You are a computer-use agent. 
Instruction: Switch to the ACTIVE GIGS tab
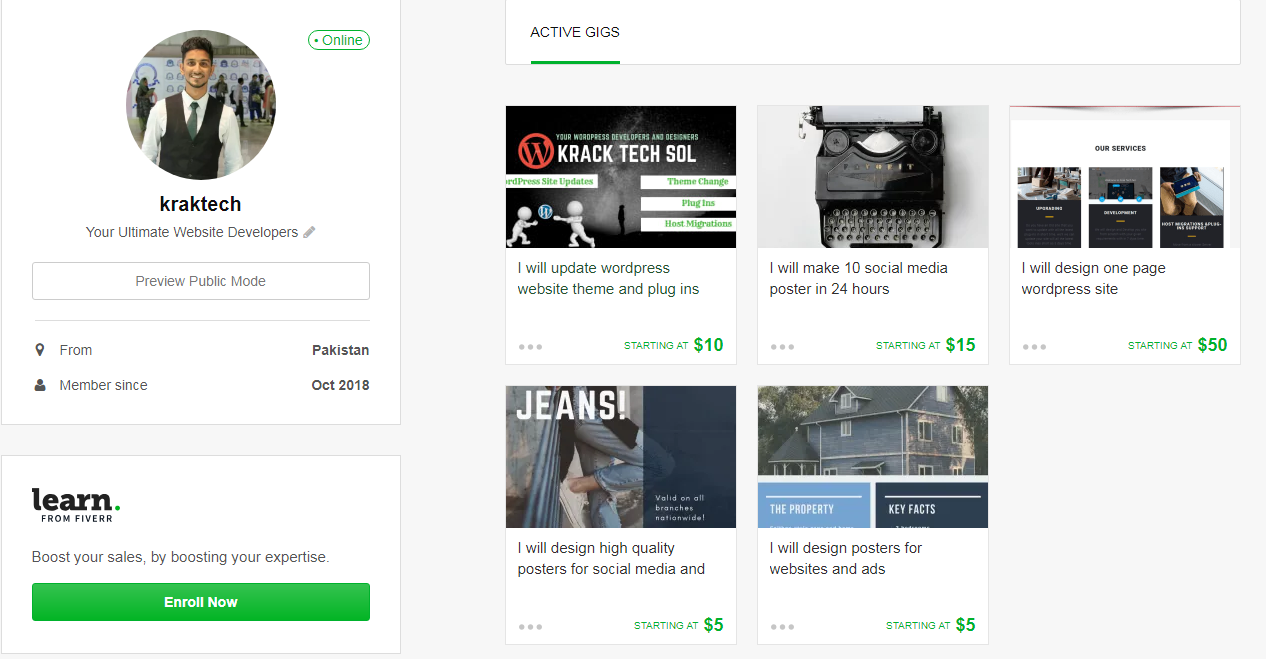point(575,32)
